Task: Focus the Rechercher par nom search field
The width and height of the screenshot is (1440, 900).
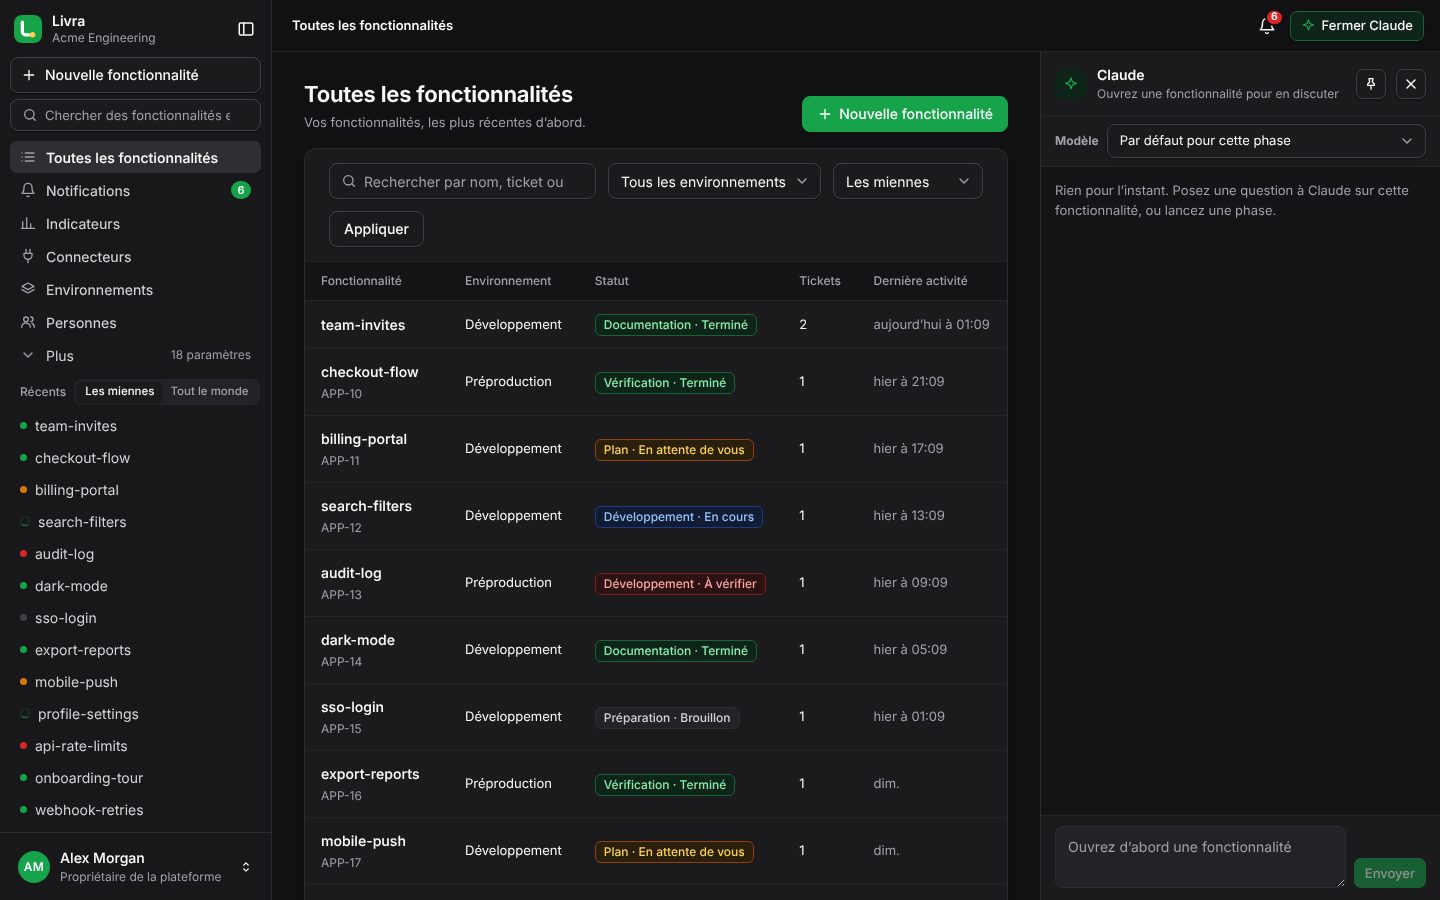Action: tap(462, 182)
